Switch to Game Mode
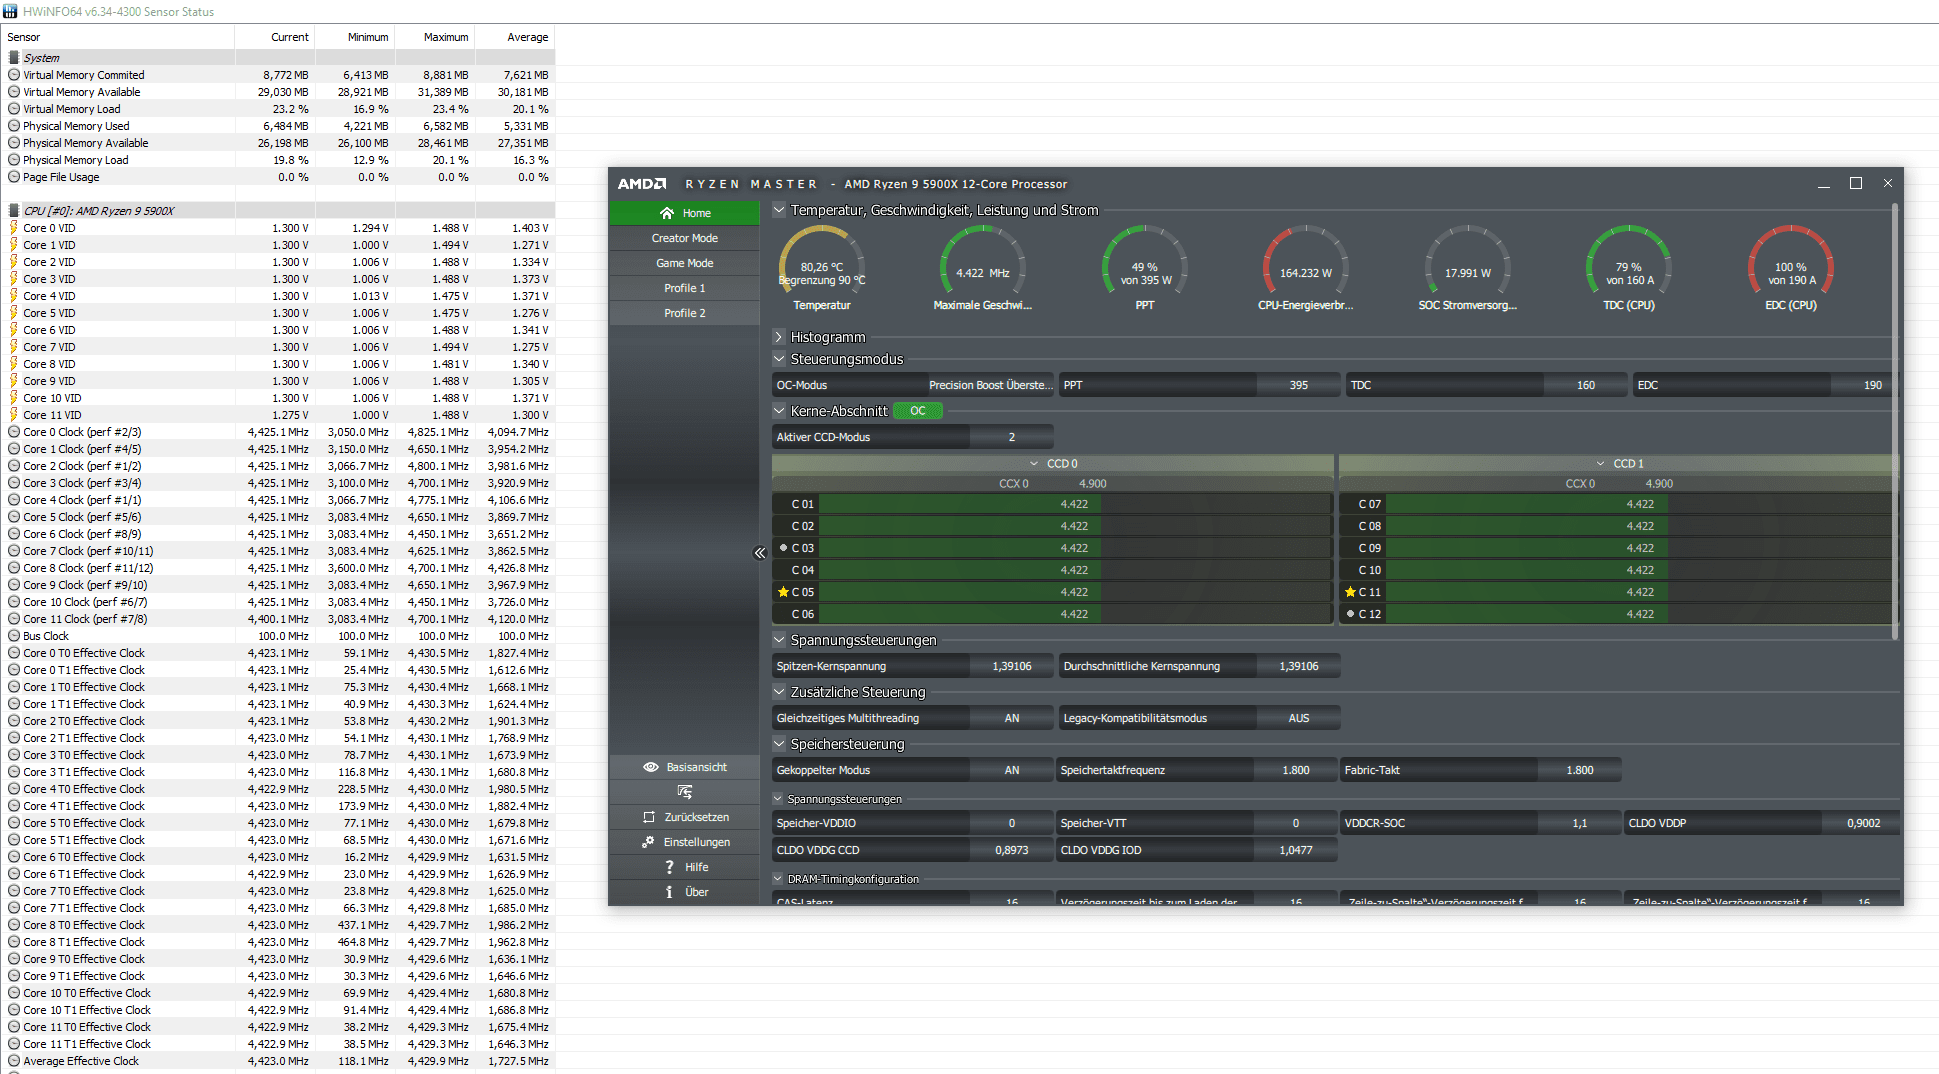 [x=684, y=263]
